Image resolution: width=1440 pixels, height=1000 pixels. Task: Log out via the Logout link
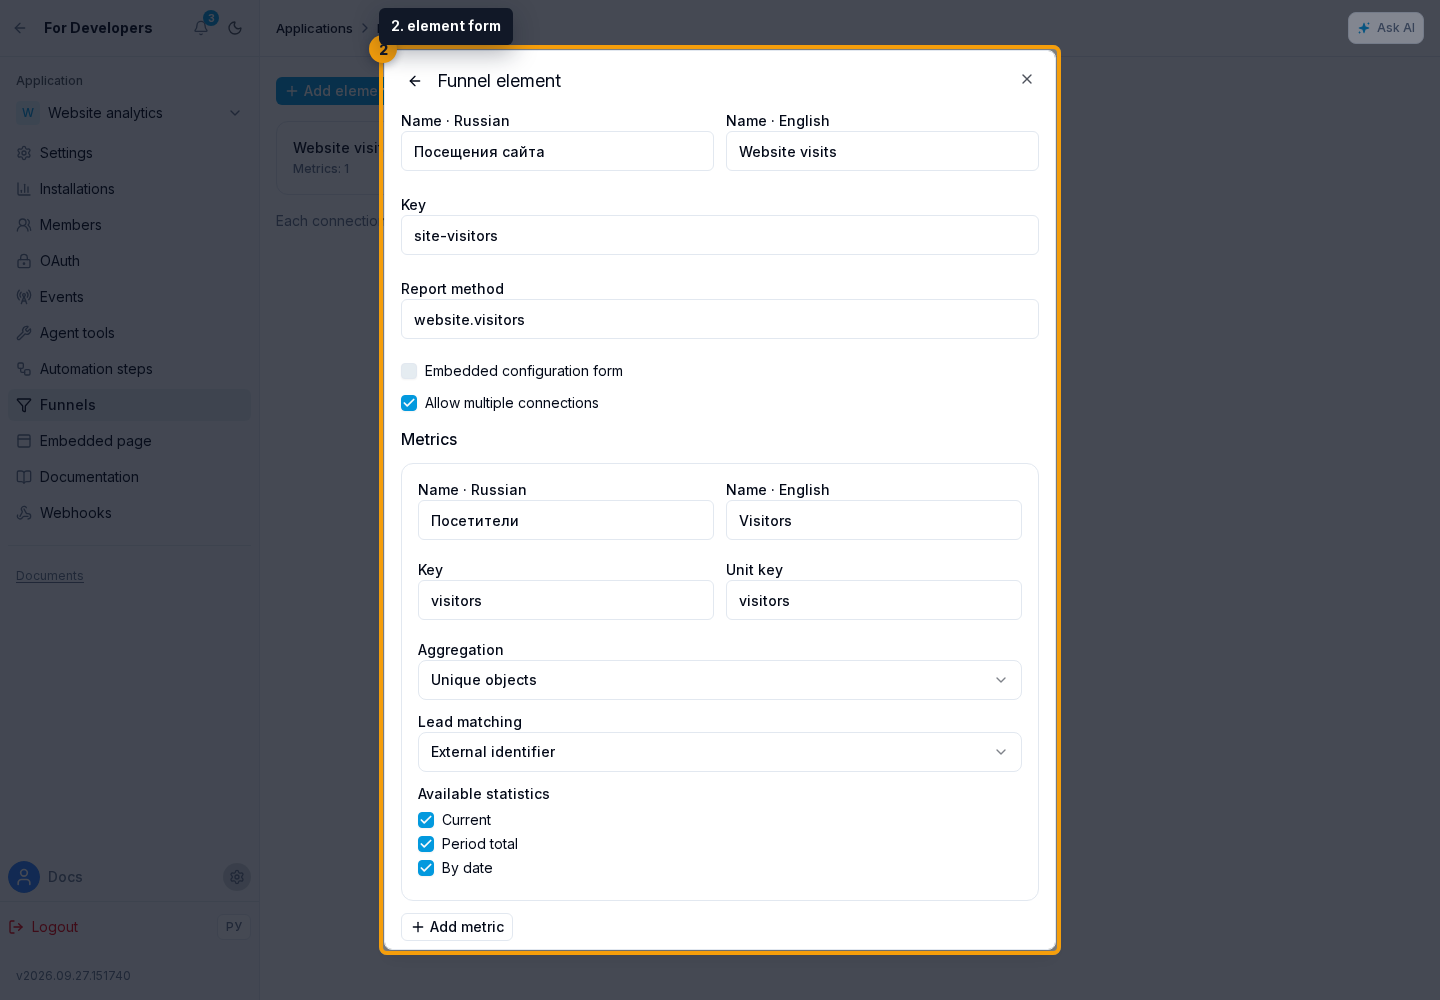pos(44,927)
